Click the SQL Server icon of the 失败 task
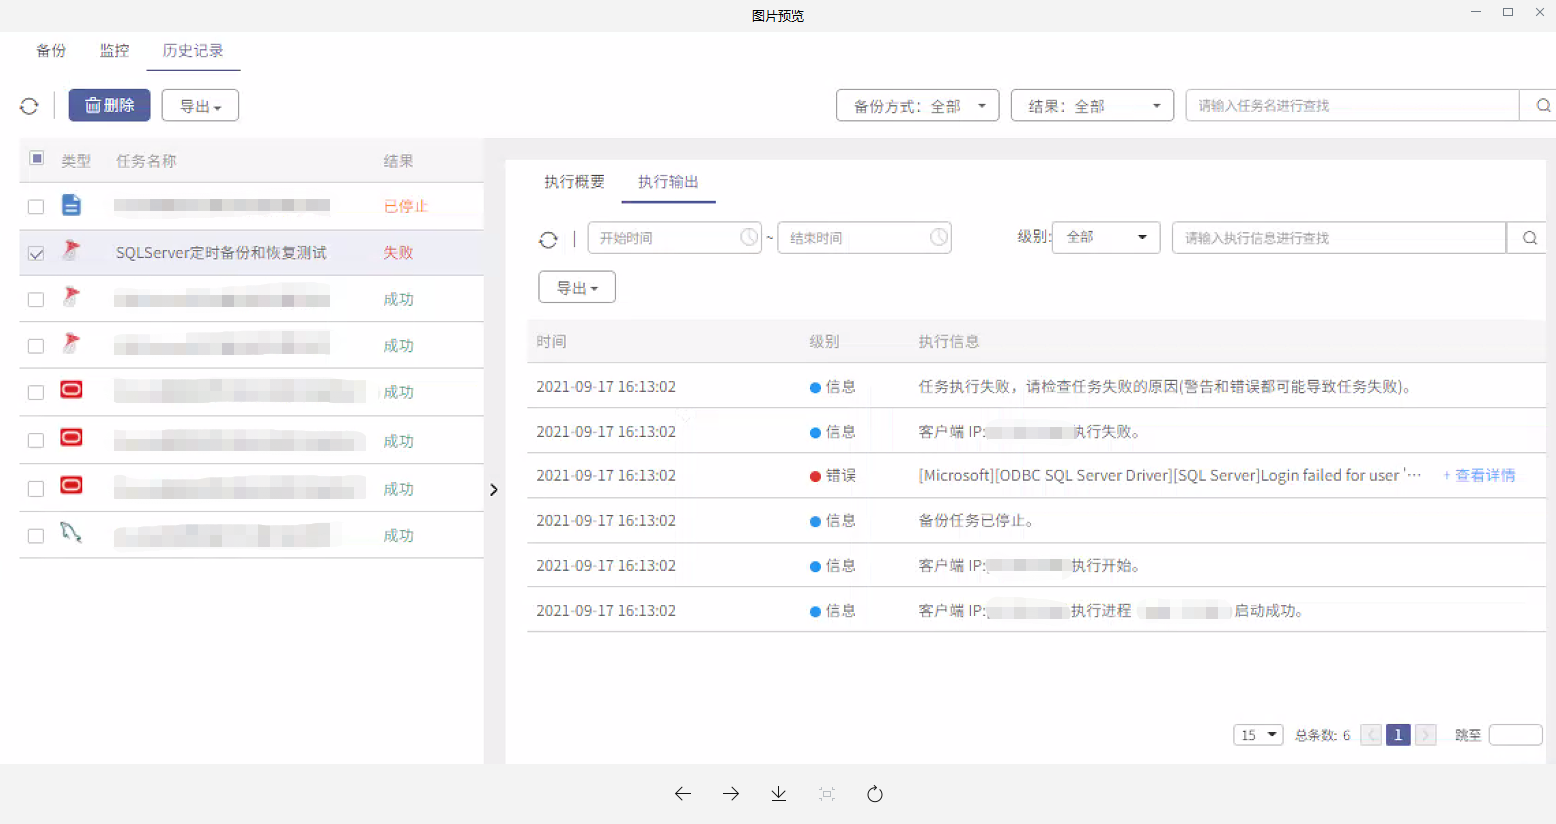1556x824 pixels. pyautogui.click(x=71, y=250)
